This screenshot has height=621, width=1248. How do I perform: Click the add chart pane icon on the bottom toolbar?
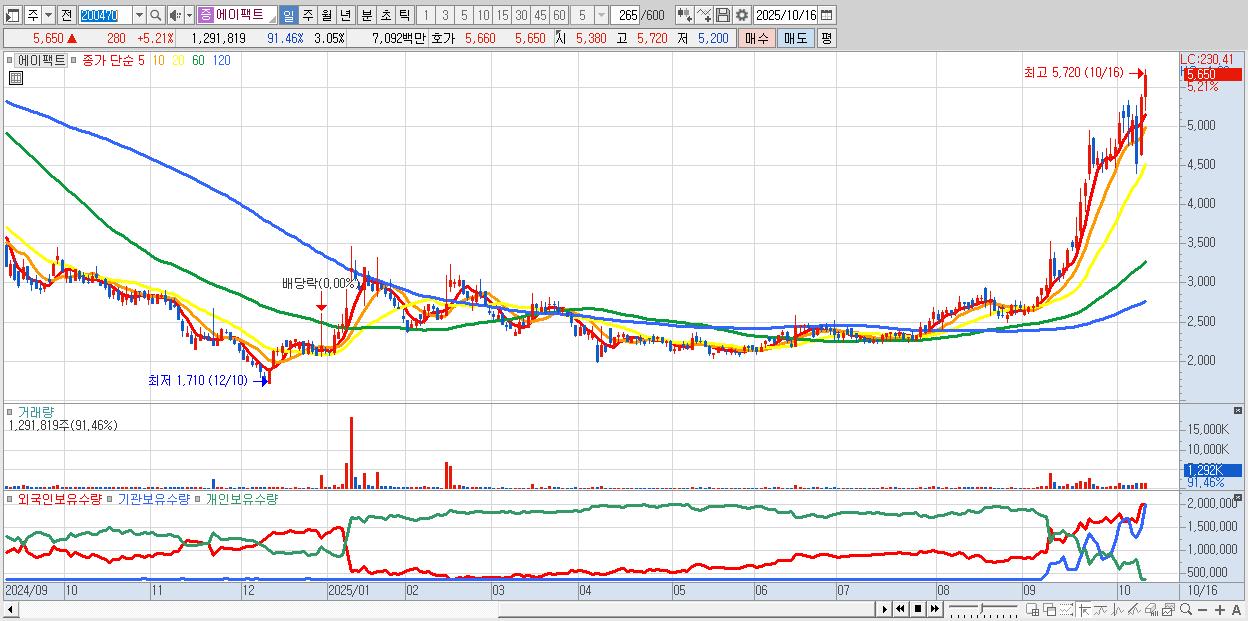[x=1032, y=609]
